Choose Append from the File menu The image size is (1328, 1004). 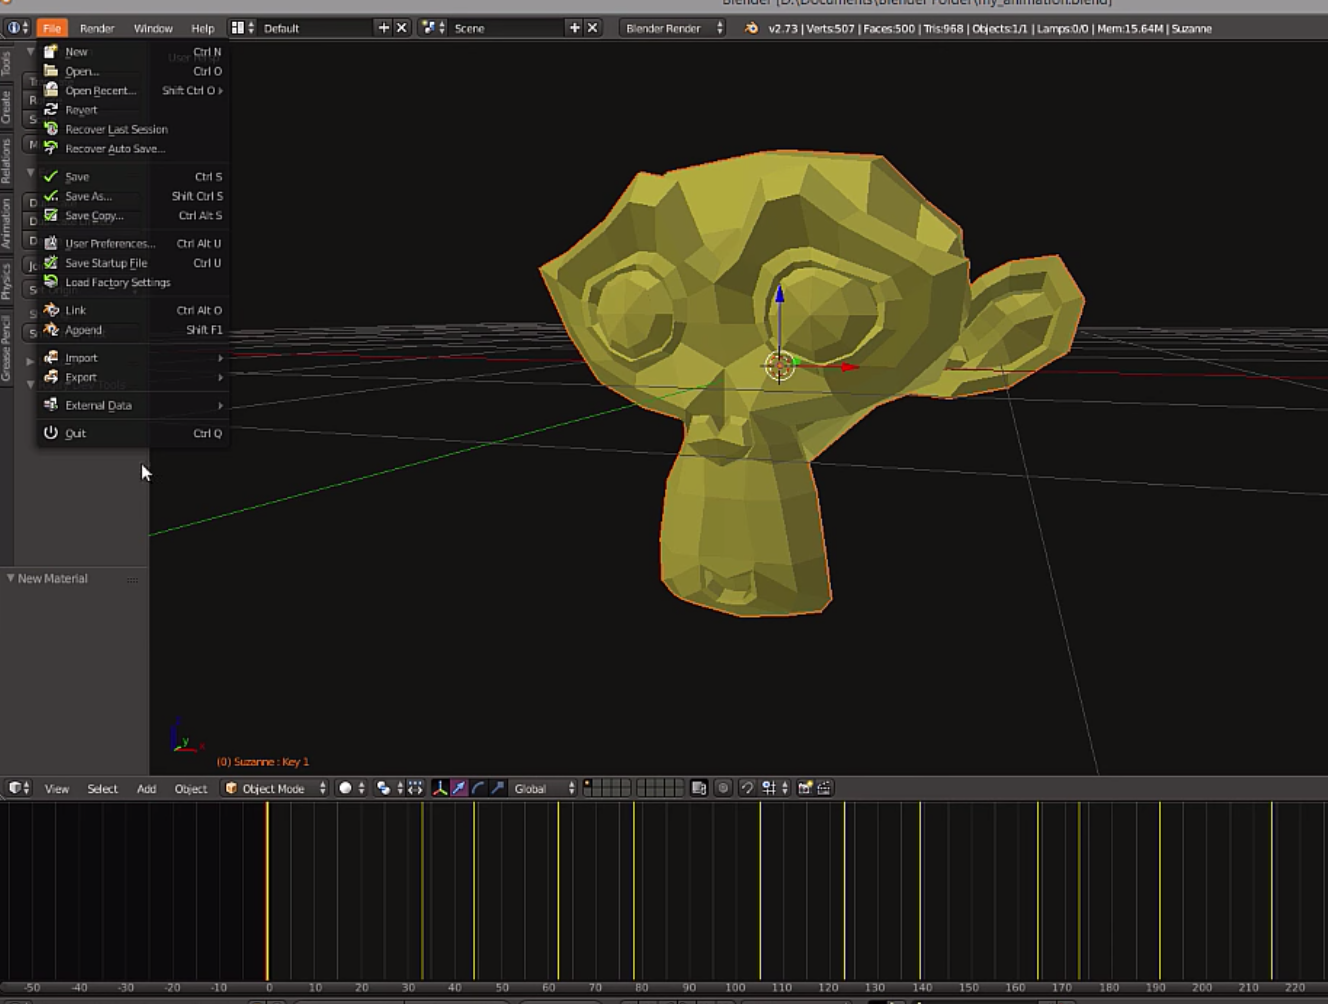tap(133, 329)
